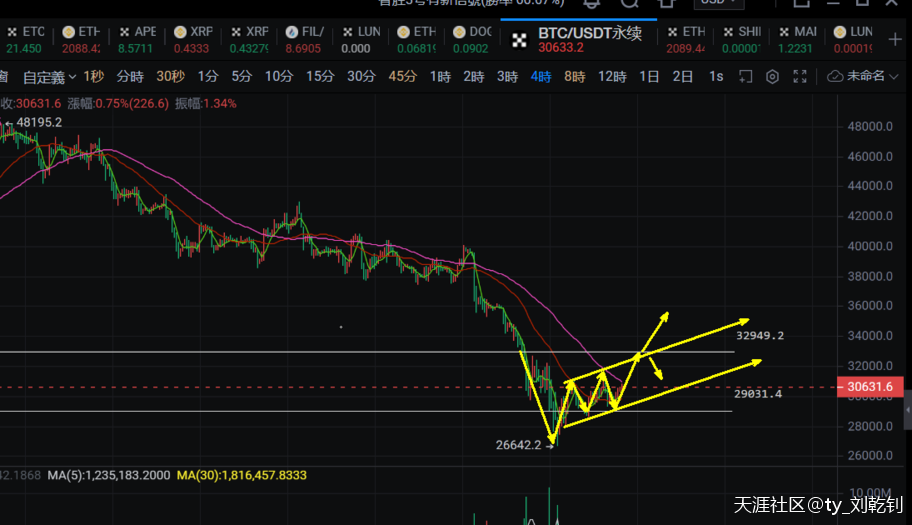
Task: Click the cloud save layout icon
Action: (x=835, y=76)
